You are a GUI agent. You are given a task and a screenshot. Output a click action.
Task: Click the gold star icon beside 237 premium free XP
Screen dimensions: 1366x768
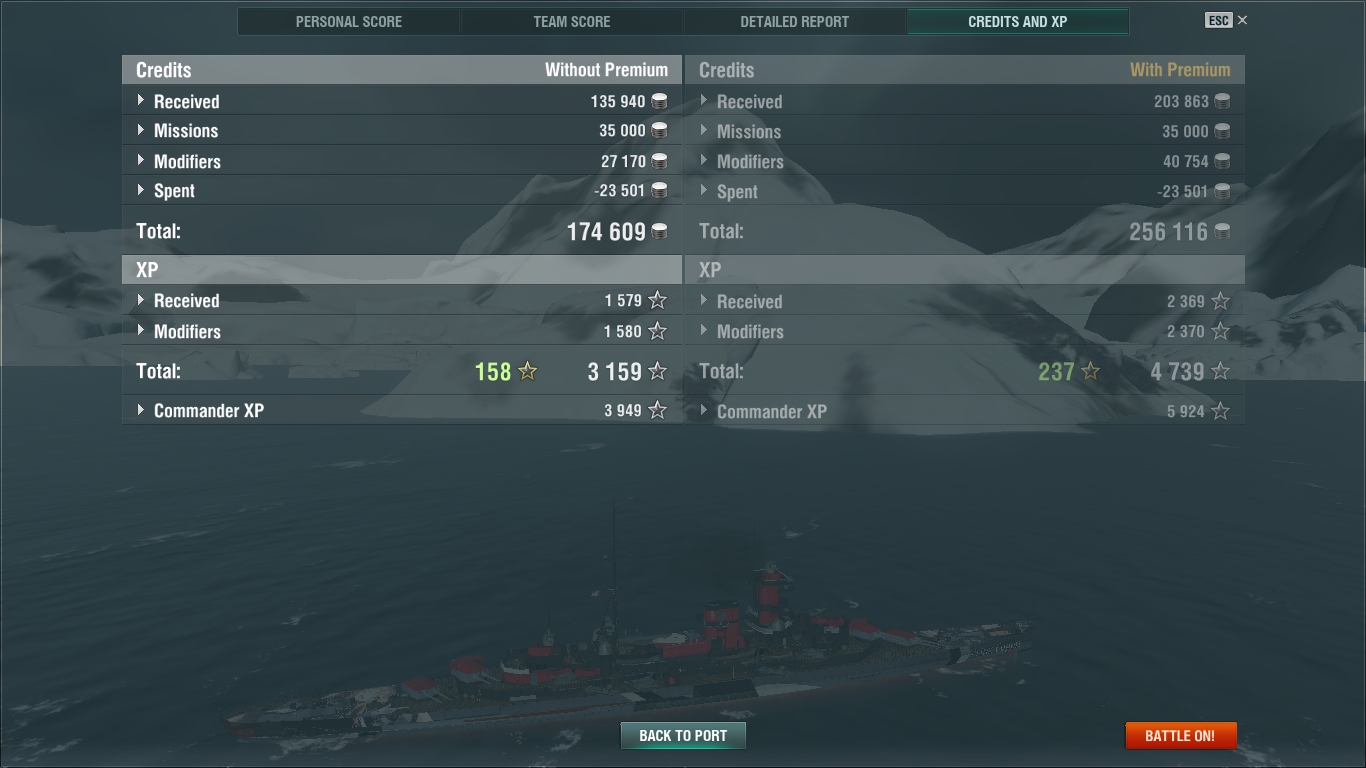tap(1091, 371)
